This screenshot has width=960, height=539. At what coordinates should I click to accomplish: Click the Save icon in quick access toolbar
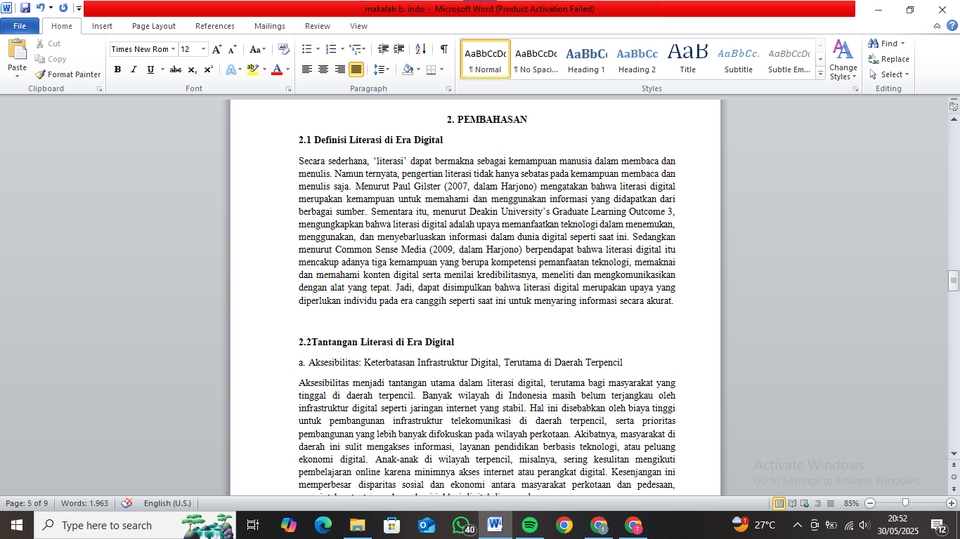[x=25, y=8]
